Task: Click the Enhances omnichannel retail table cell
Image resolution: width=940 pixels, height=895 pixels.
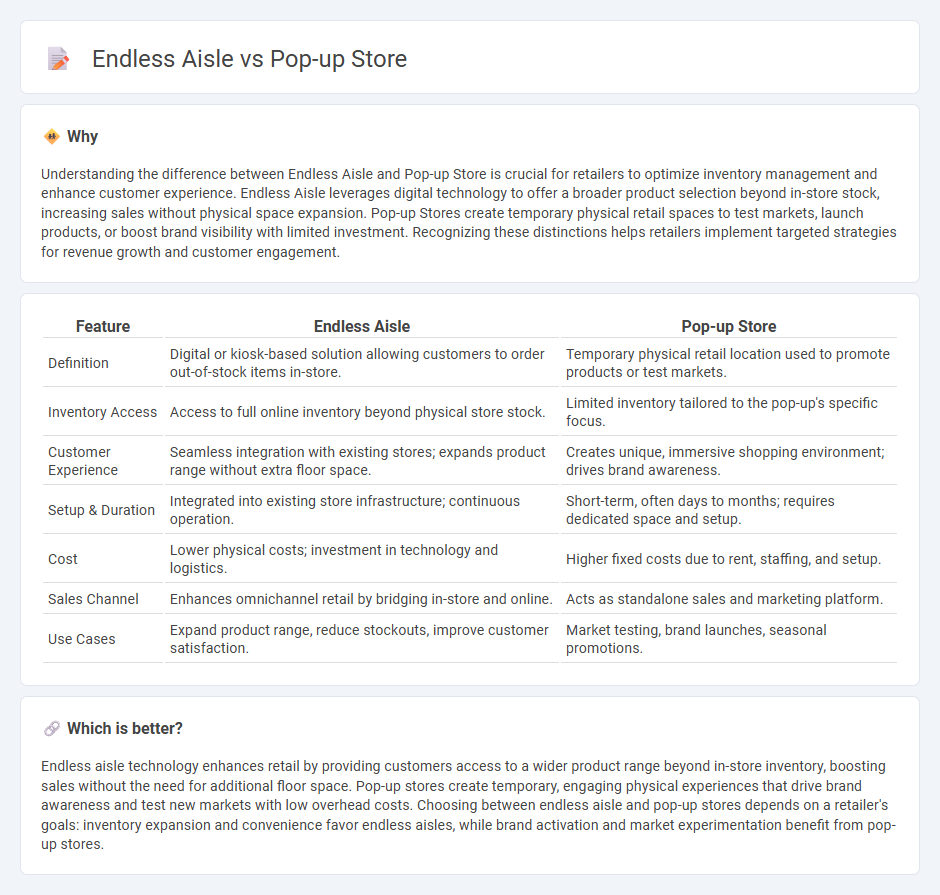Action: (x=362, y=599)
